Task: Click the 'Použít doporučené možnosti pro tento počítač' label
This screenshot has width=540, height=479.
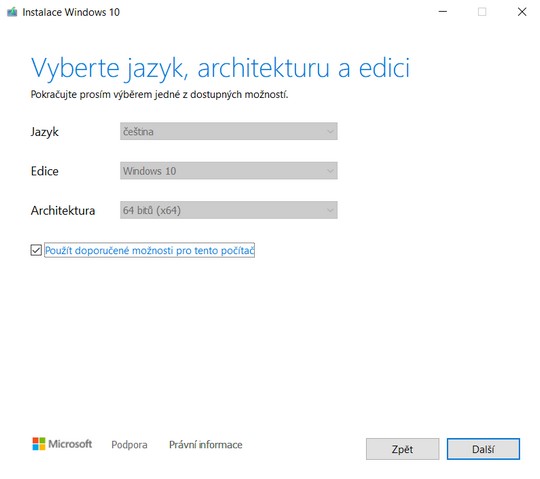Action: (x=149, y=250)
